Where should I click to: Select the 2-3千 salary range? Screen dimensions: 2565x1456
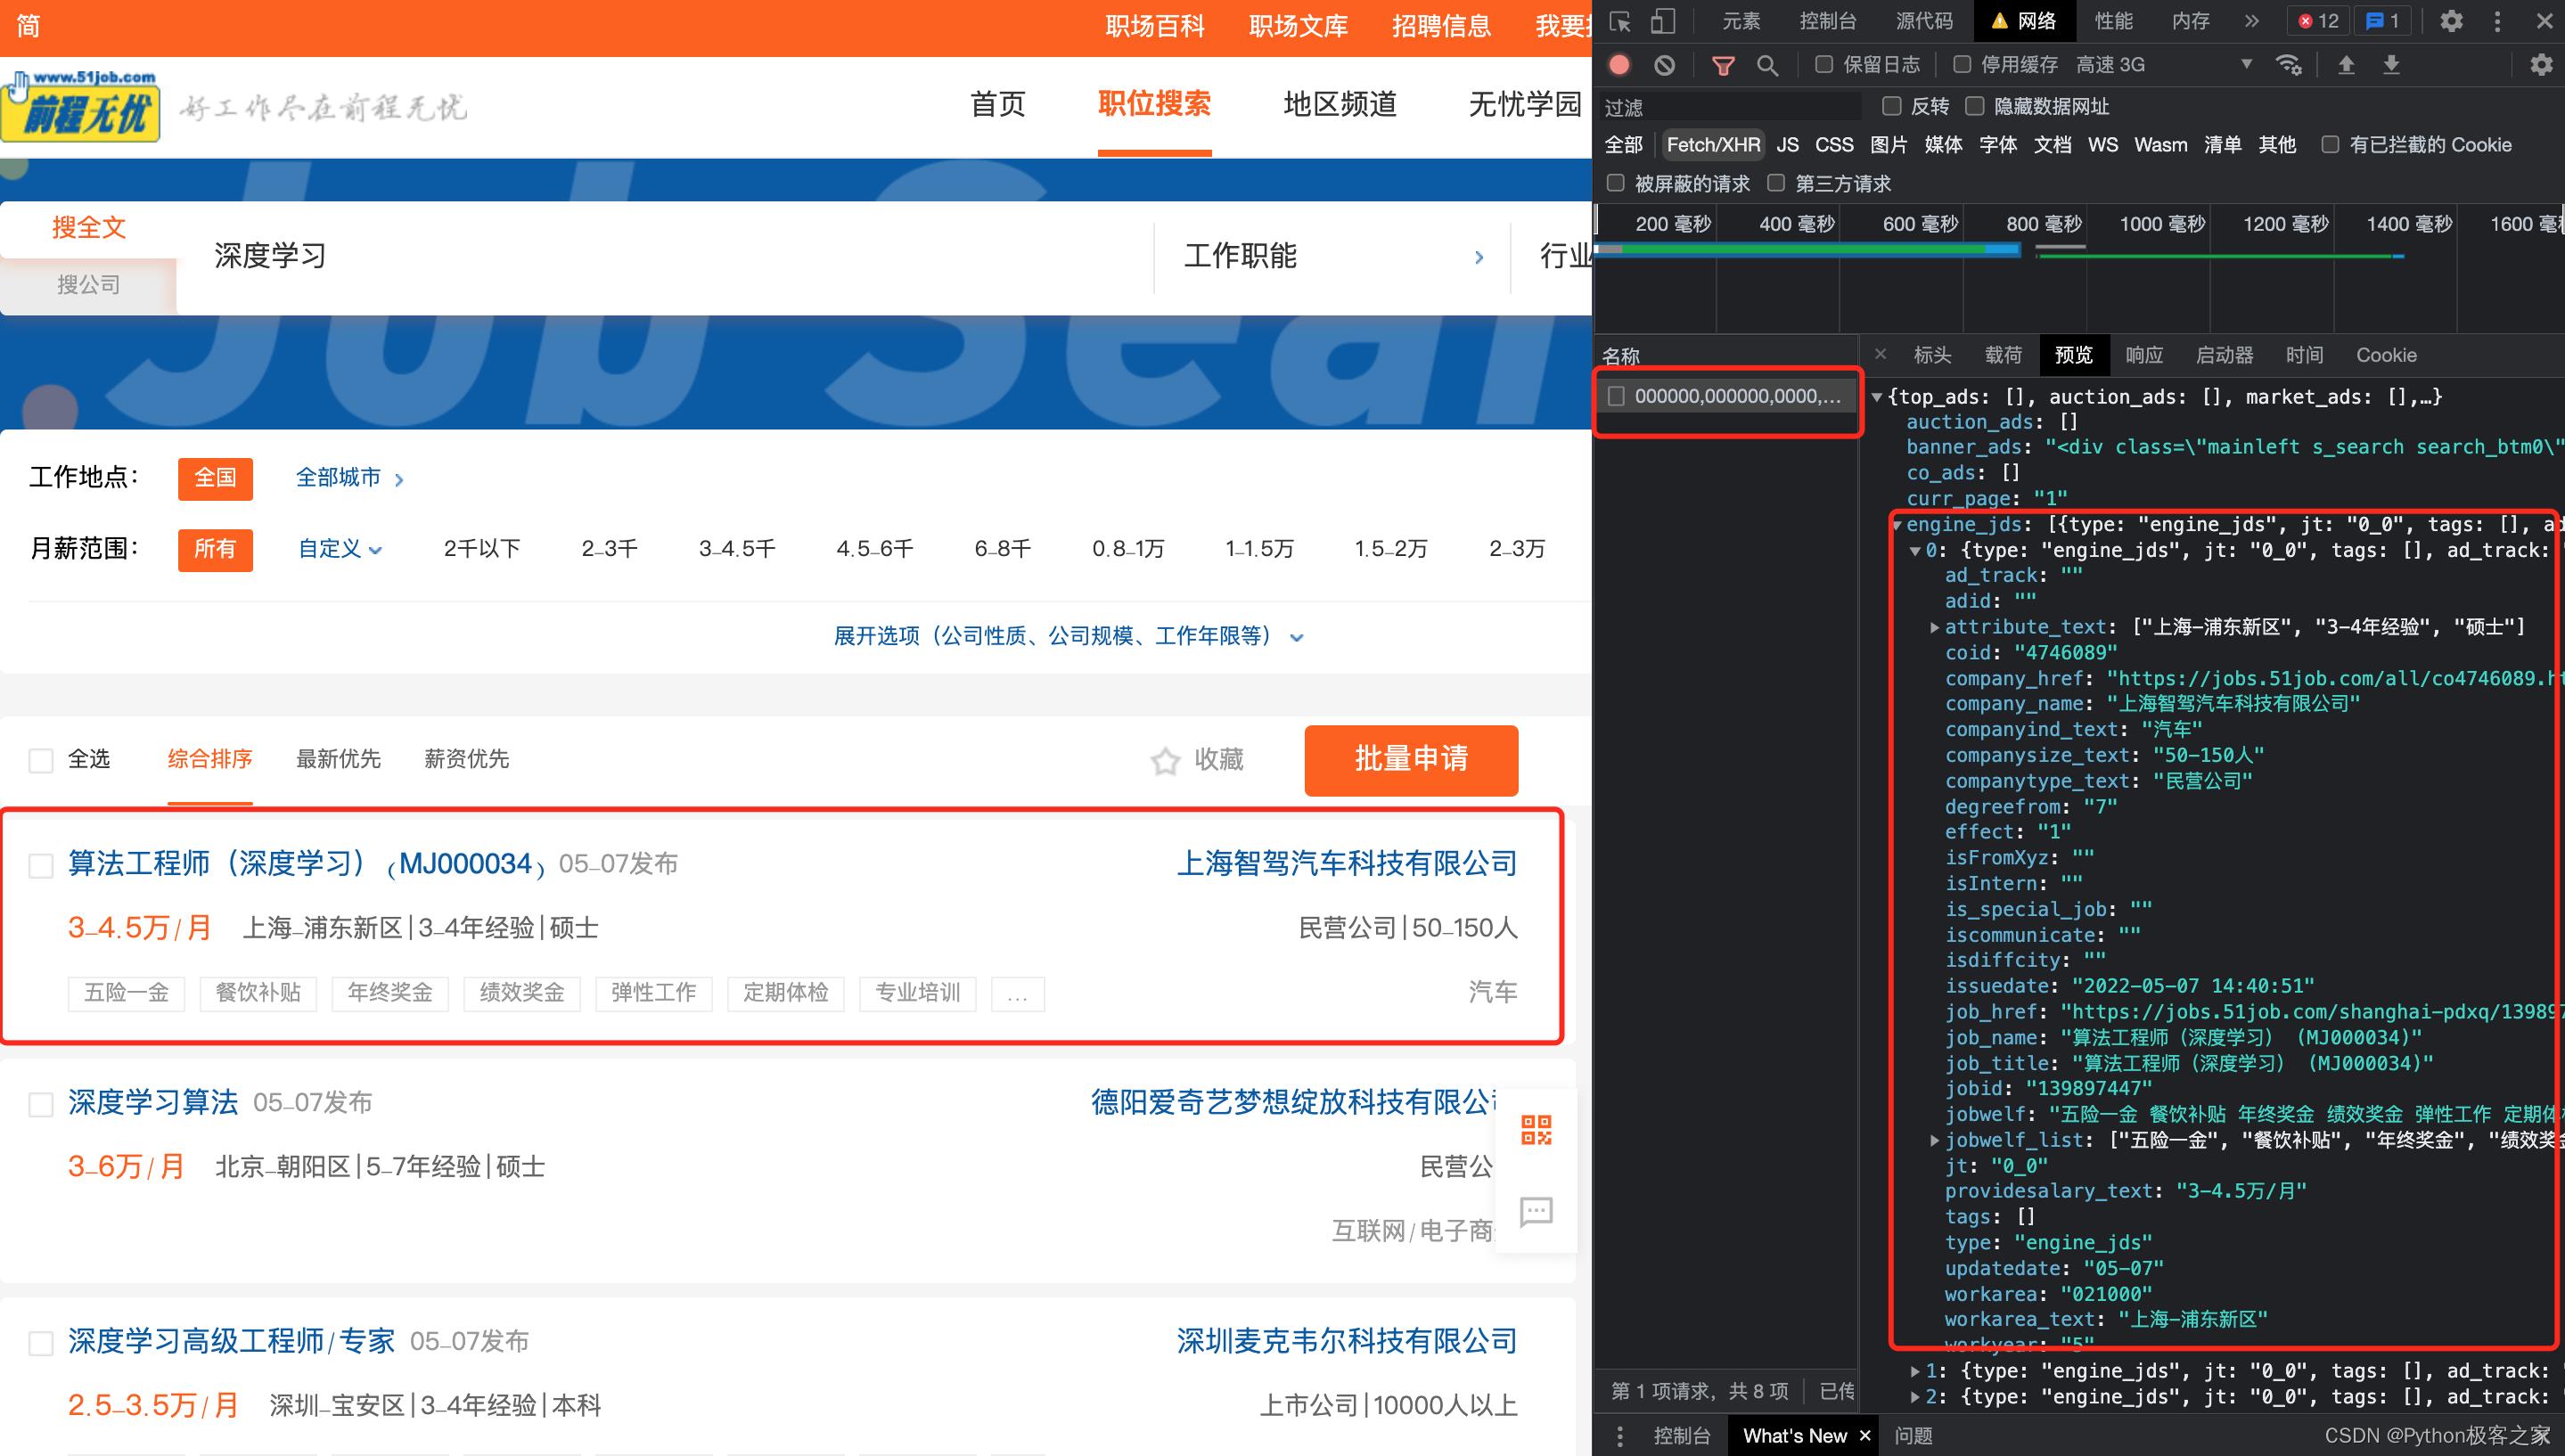(609, 549)
